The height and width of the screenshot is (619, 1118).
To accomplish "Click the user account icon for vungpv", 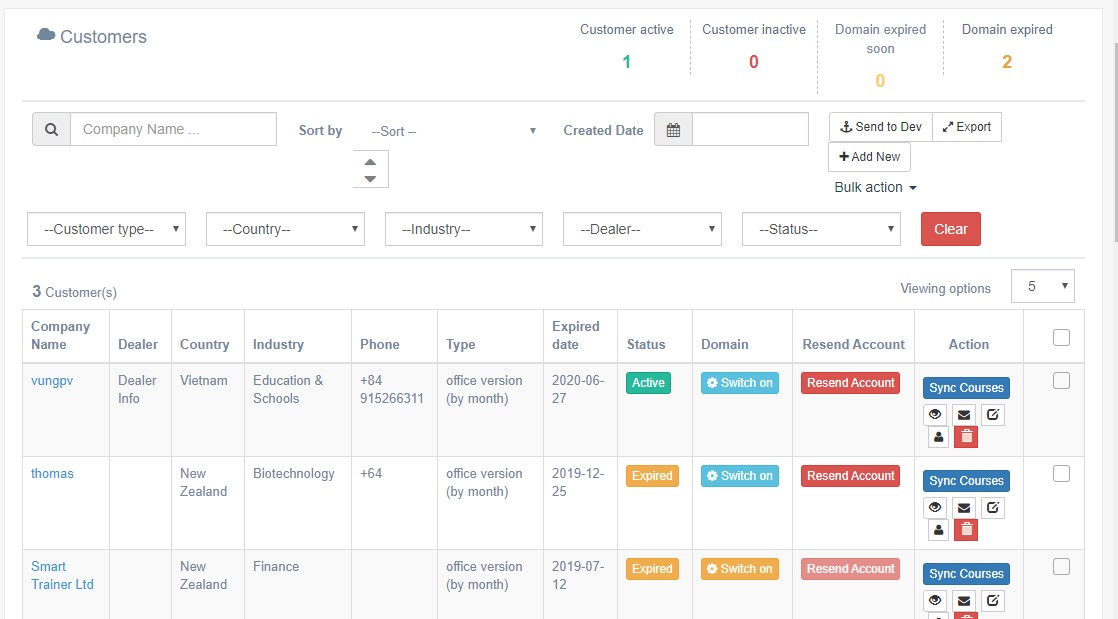I will click(938, 437).
